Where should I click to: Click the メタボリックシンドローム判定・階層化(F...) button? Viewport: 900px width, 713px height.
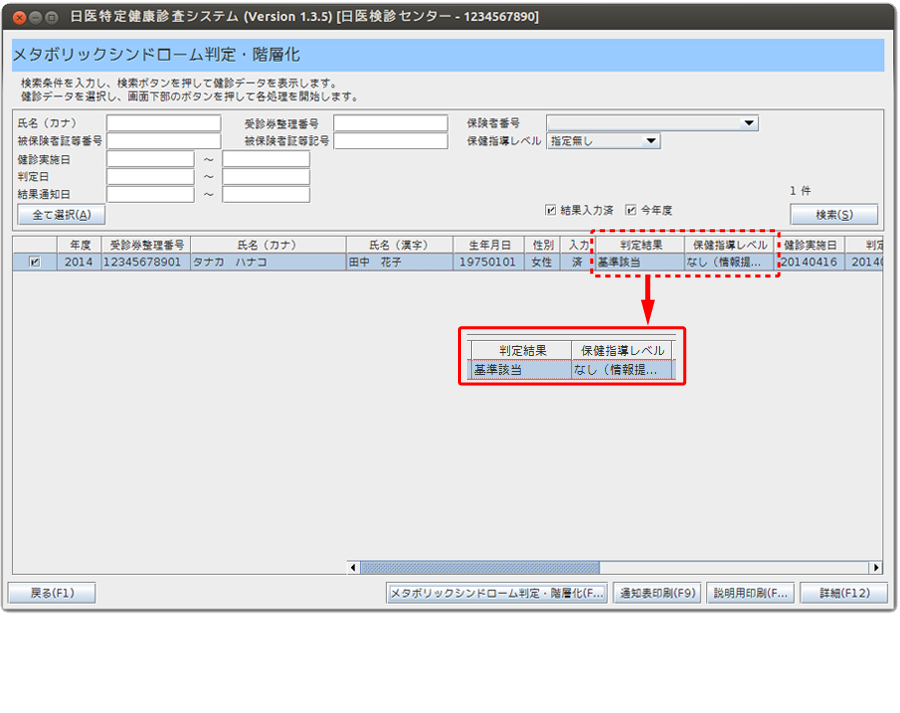pos(497,593)
